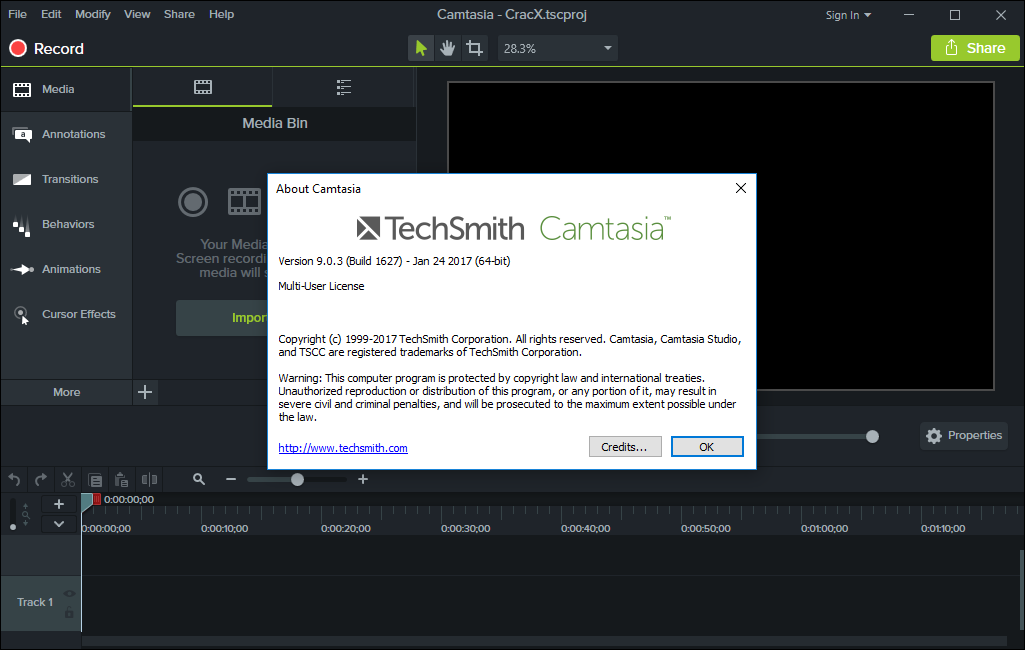Screen dimensions: 1025x650
Task: Click the Copy icon in timeline toolbar
Action: coord(95,480)
